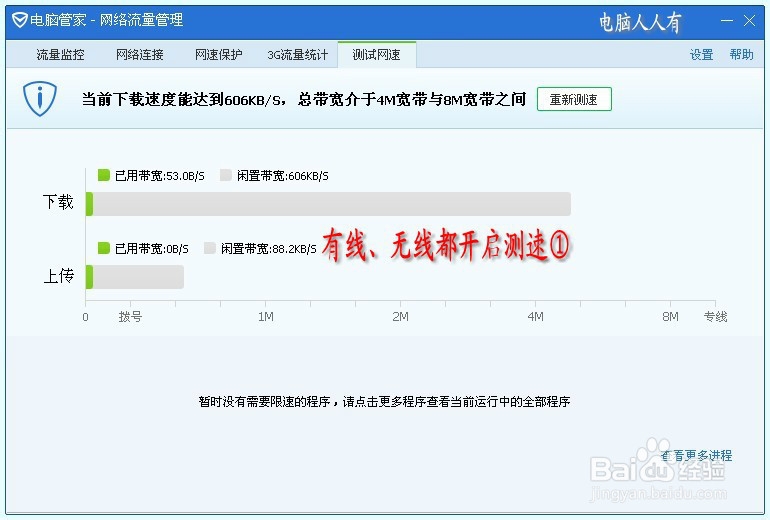Click the 4M axis label
The width and height of the screenshot is (770, 520).
tap(535, 317)
